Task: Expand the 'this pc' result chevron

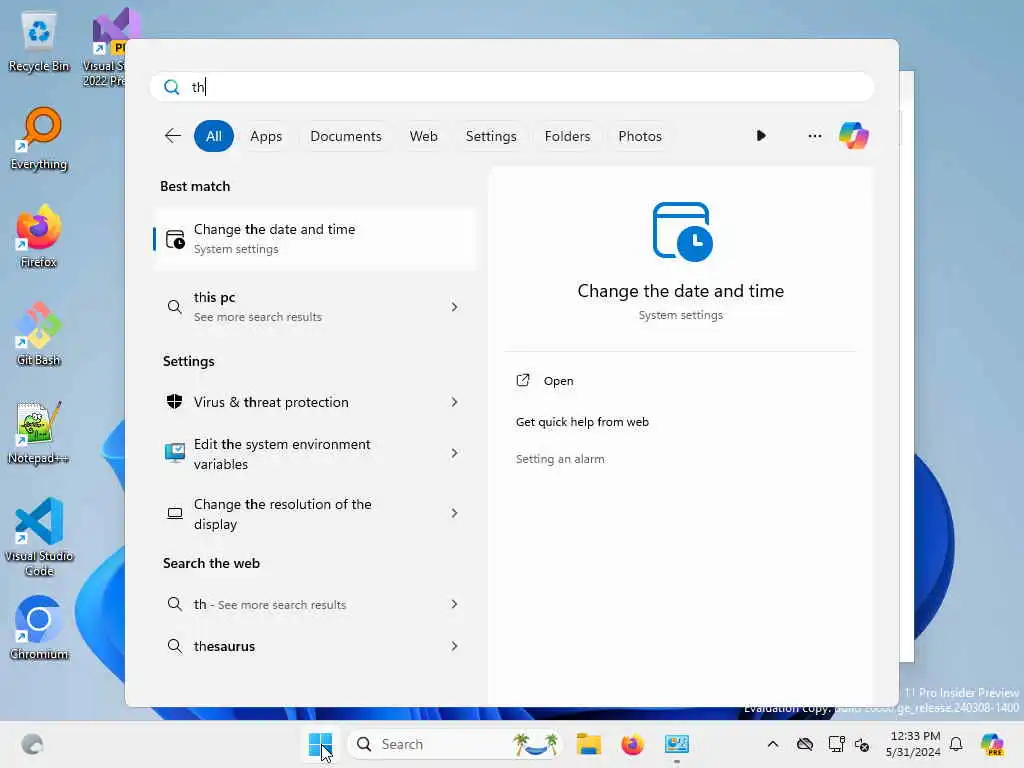Action: pos(455,306)
